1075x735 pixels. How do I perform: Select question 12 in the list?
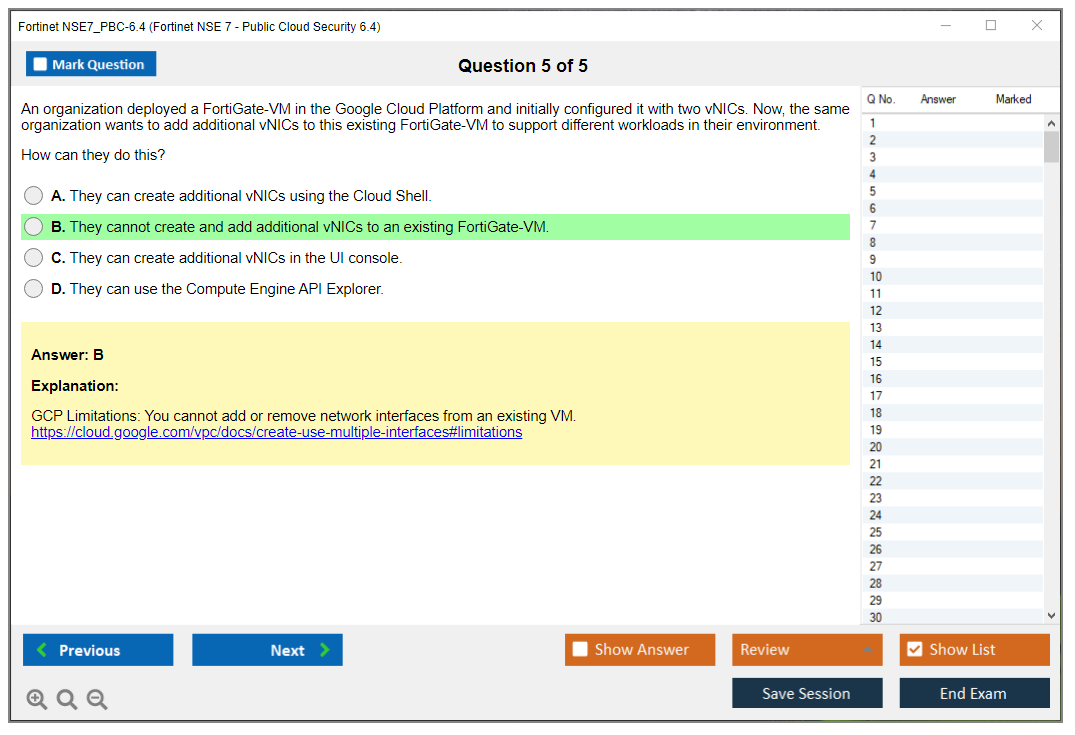(x=876, y=311)
